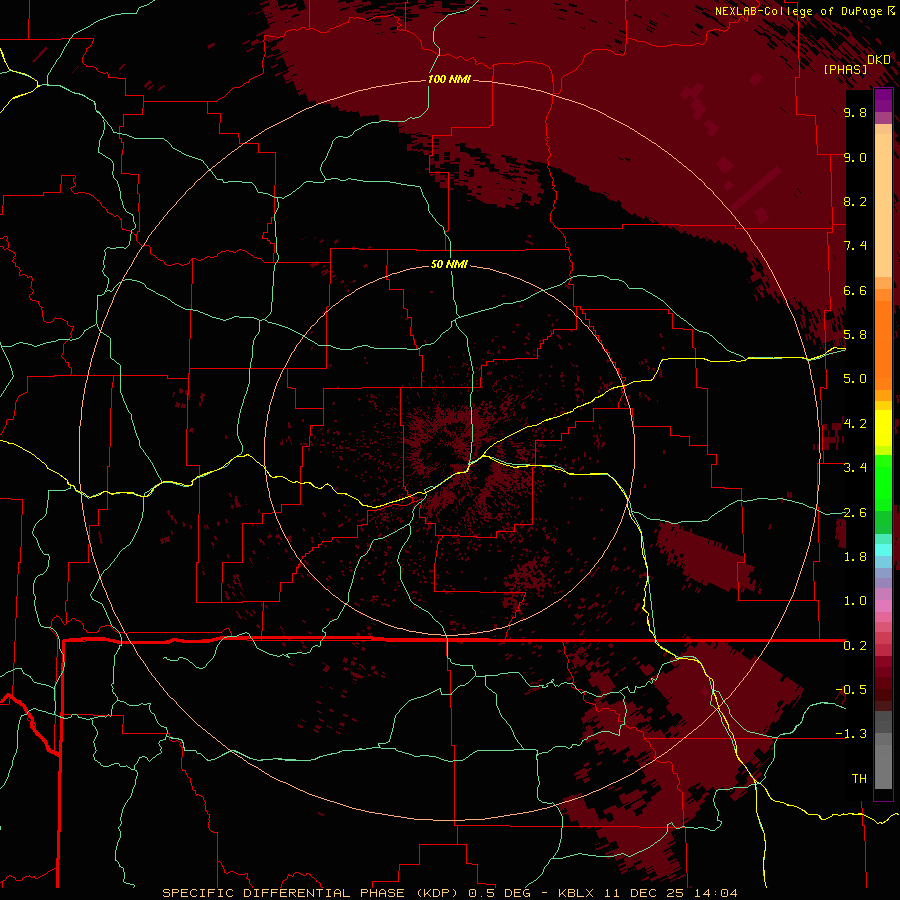Click the -1.3 scale value label
This screenshot has height=900, width=900.
(x=851, y=734)
